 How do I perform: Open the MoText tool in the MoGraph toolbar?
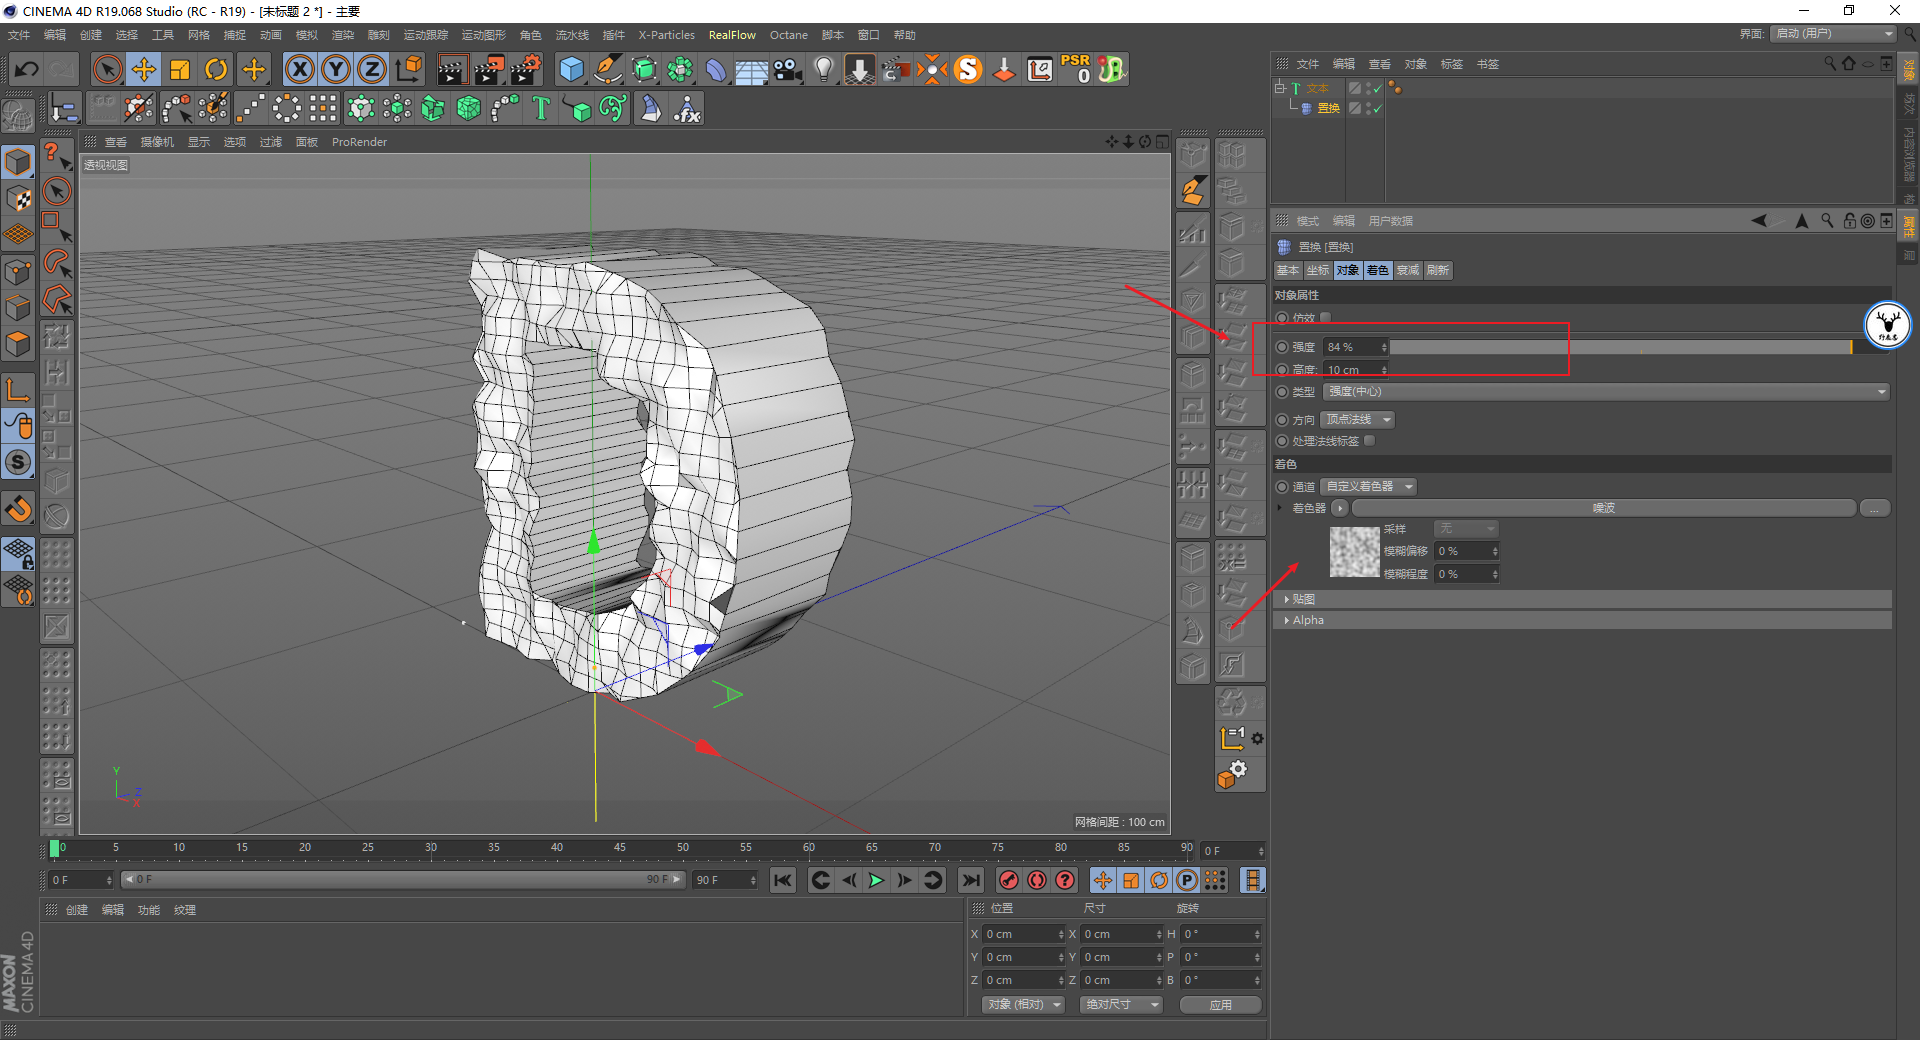pyautogui.click(x=541, y=108)
